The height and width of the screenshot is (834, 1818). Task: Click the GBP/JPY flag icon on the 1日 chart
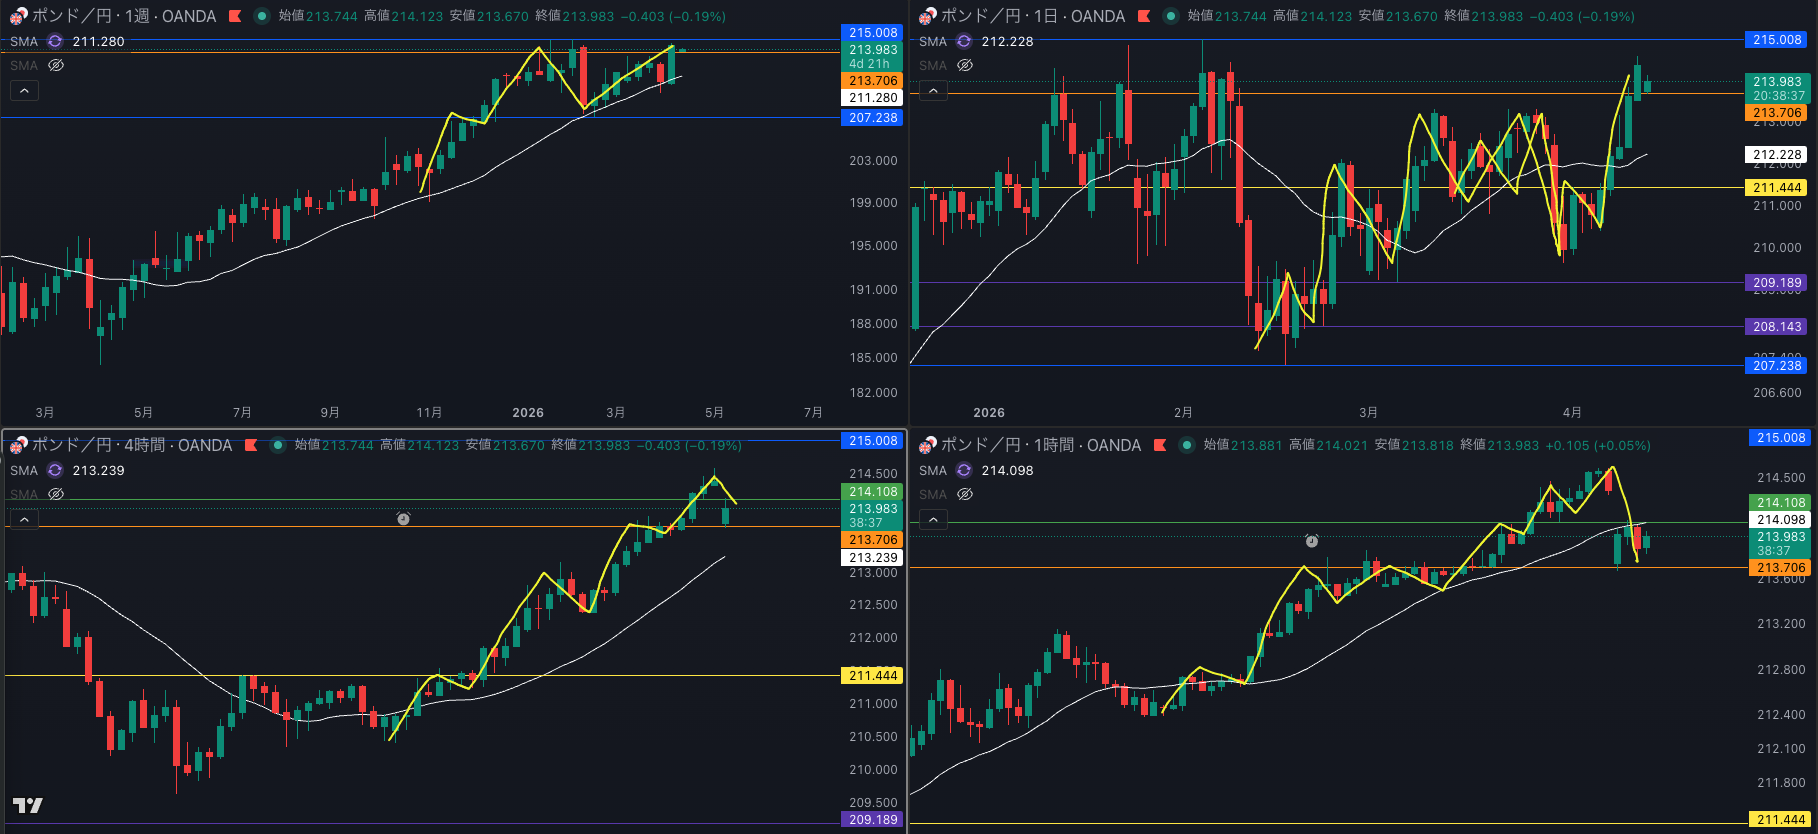click(927, 16)
